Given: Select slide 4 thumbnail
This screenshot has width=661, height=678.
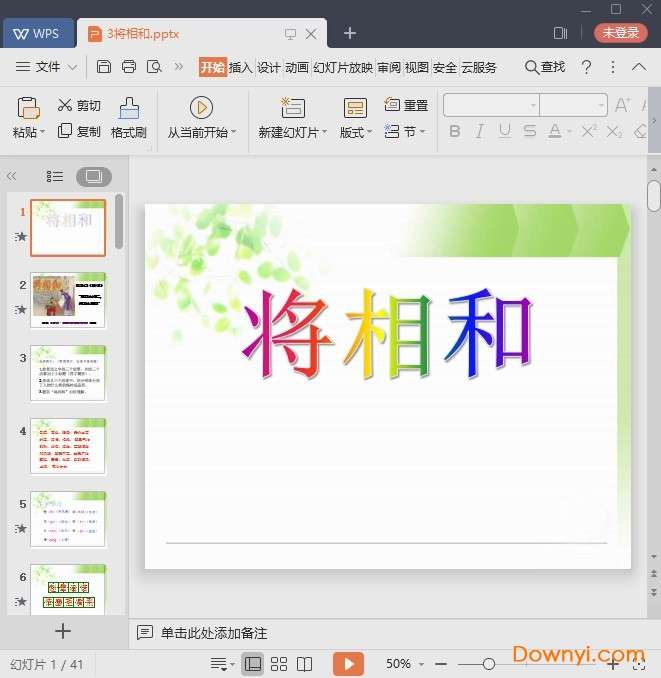Looking at the screenshot, I should (68, 446).
